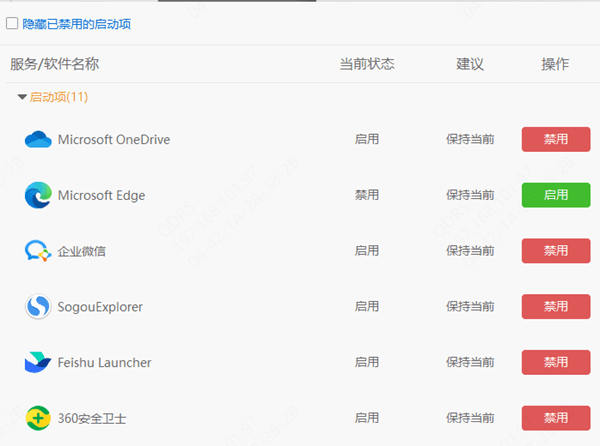Click the 360安全卫士 shield icon
Screen dimensions: 600x446
coord(38,418)
